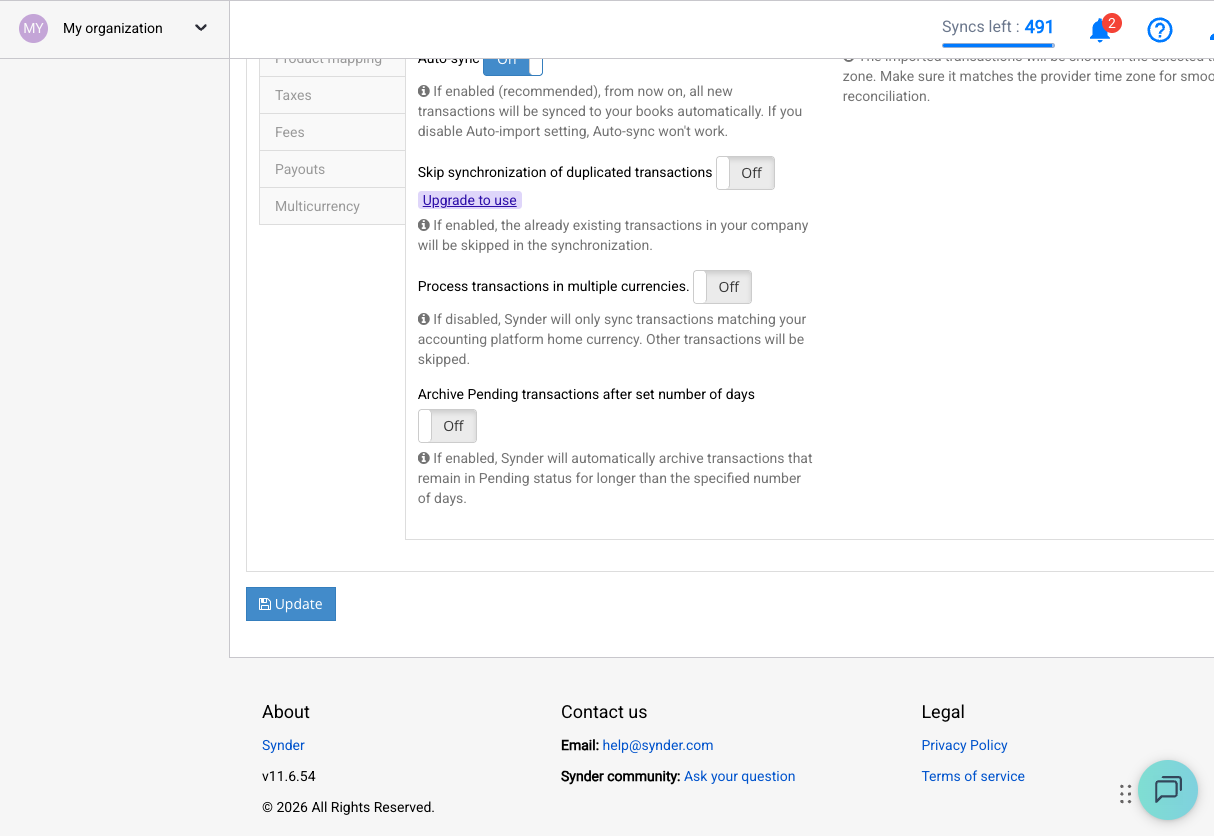This screenshot has width=1214, height=836.
Task: Toggle Archive Pending transactions on
Action: (x=447, y=425)
